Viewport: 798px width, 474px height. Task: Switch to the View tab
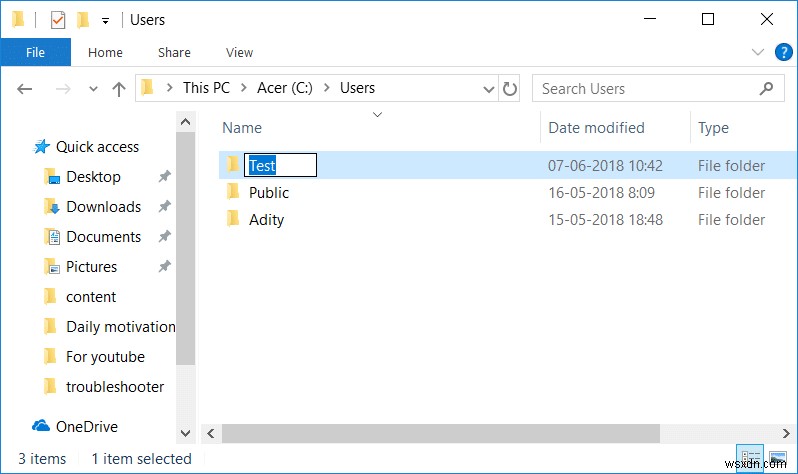(239, 53)
